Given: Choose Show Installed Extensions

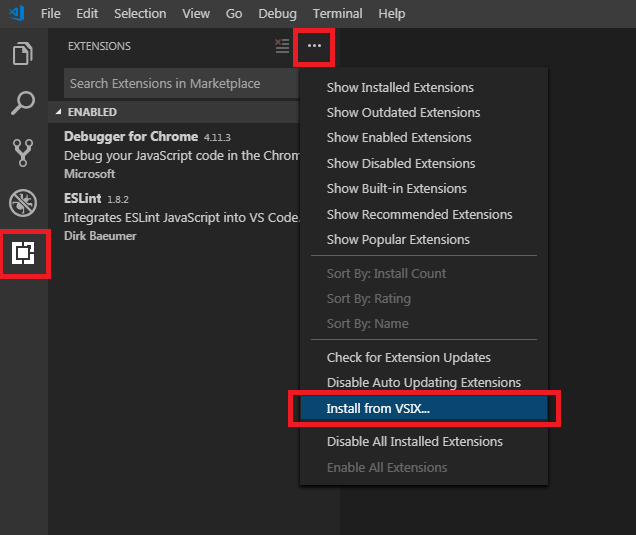Looking at the screenshot, I should tap(400, 87).
